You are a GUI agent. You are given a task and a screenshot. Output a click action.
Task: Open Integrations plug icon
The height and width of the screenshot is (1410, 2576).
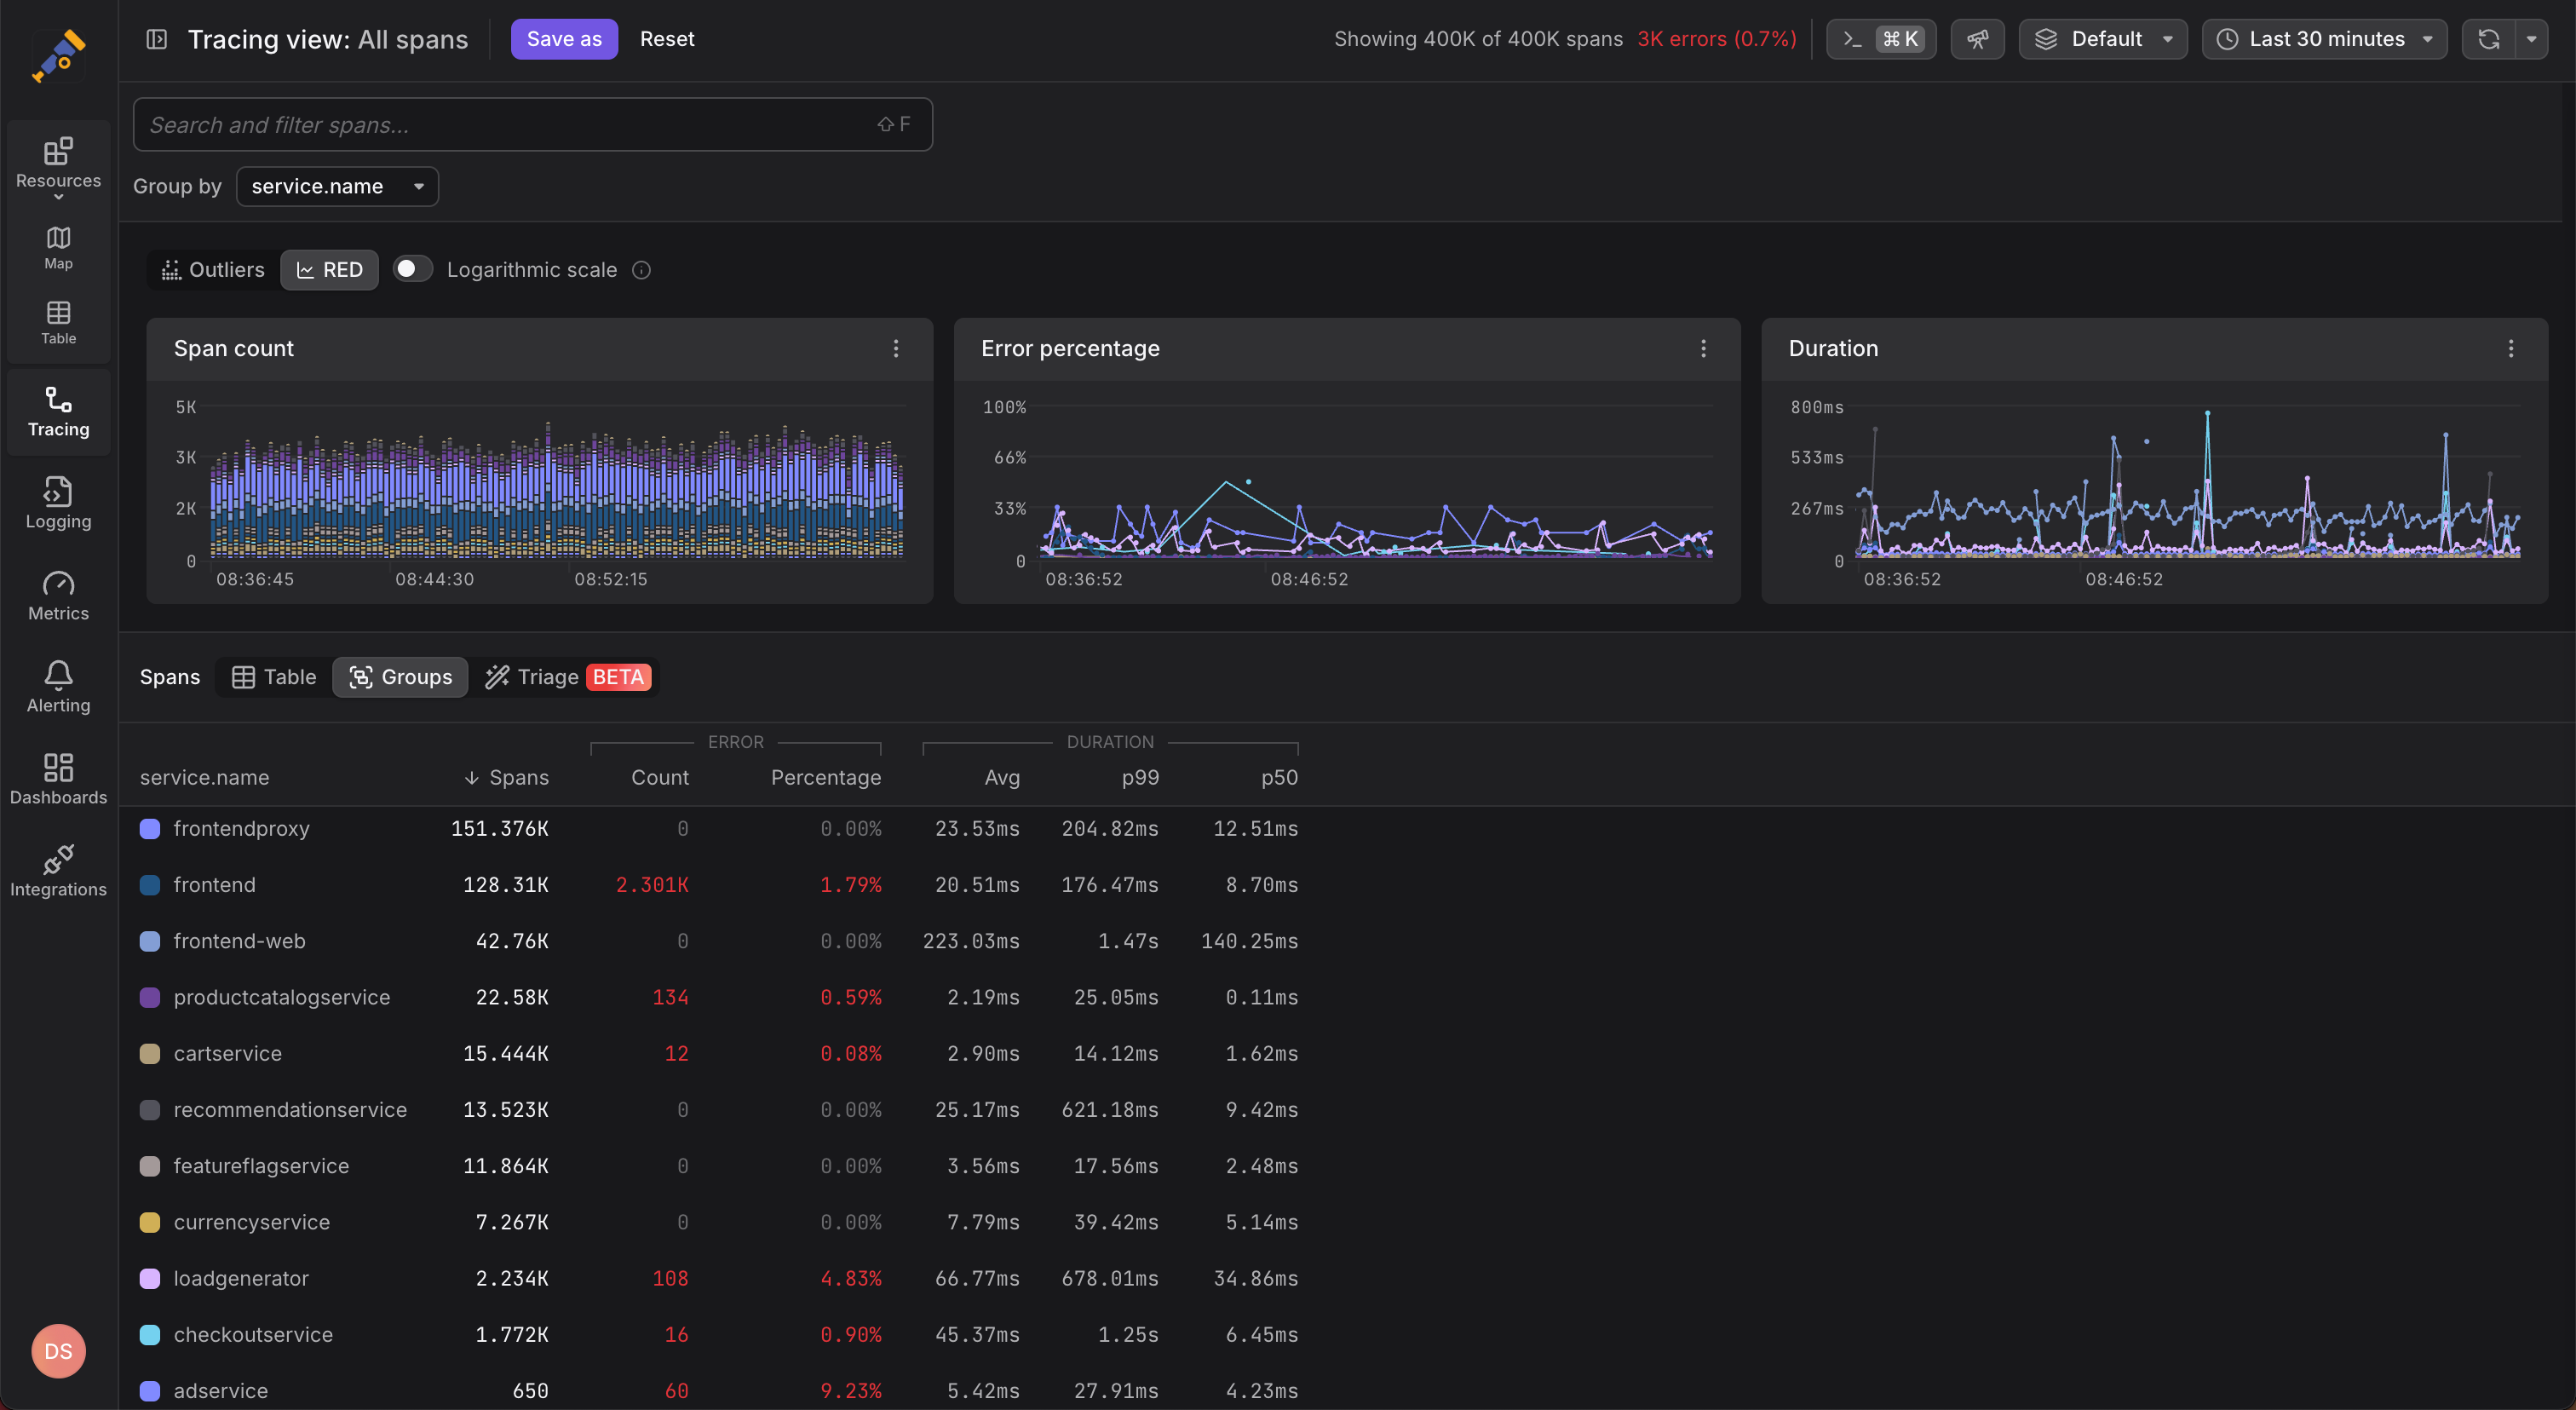point(58,859)
